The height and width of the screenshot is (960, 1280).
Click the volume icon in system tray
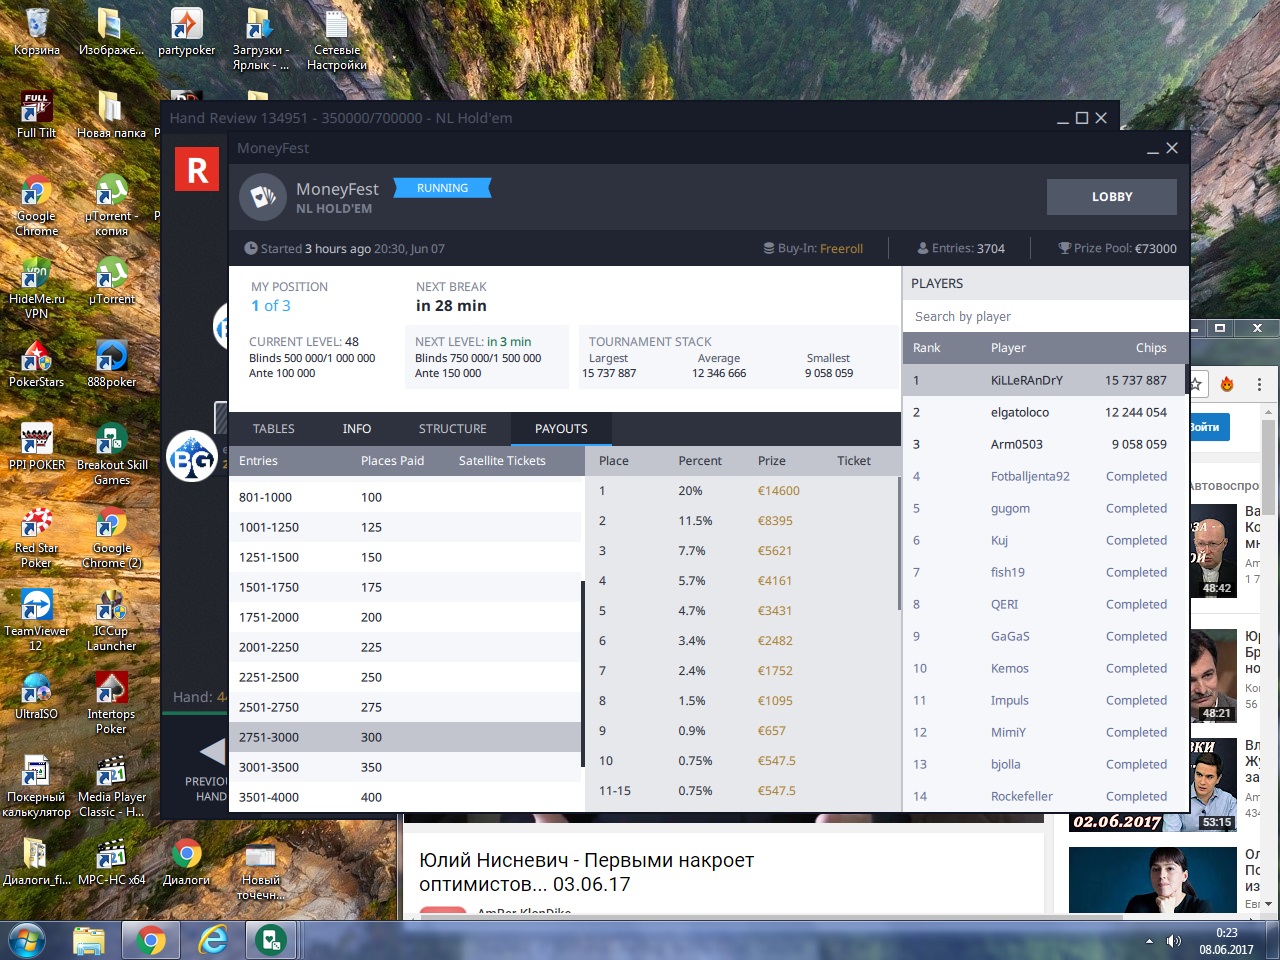(1174, 941)
